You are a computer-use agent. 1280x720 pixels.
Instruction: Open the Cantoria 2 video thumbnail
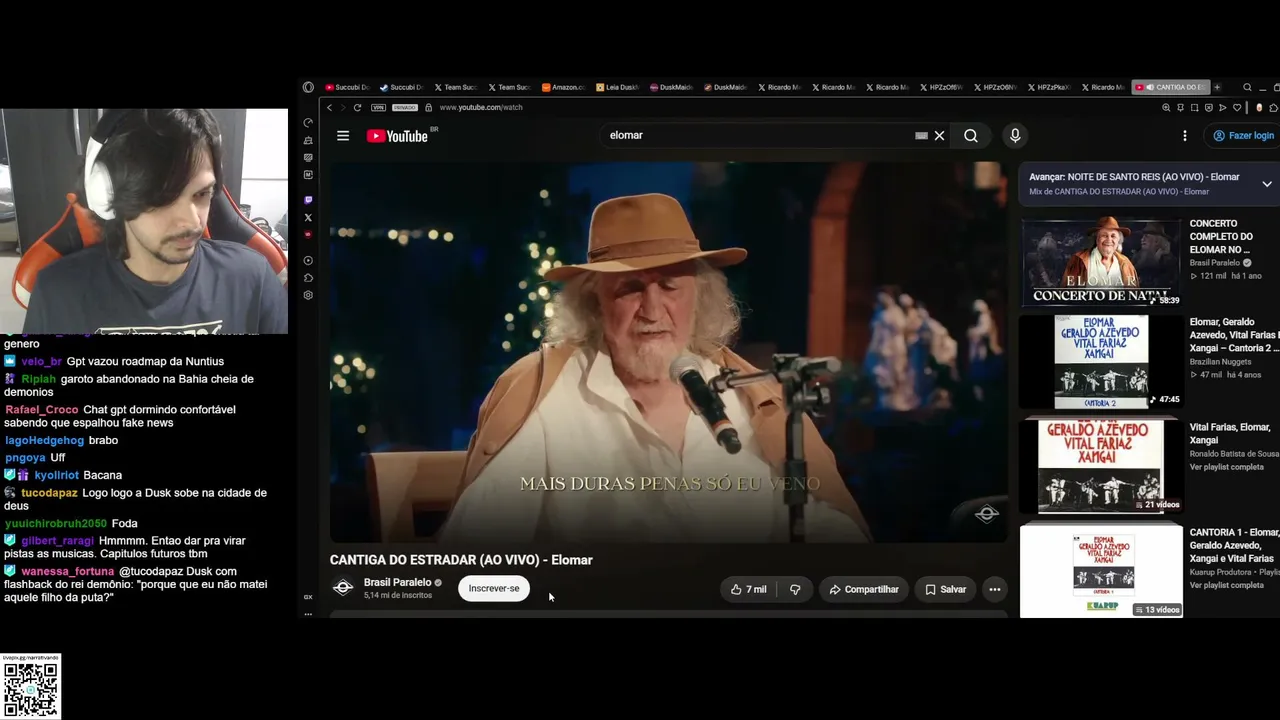1101,362
